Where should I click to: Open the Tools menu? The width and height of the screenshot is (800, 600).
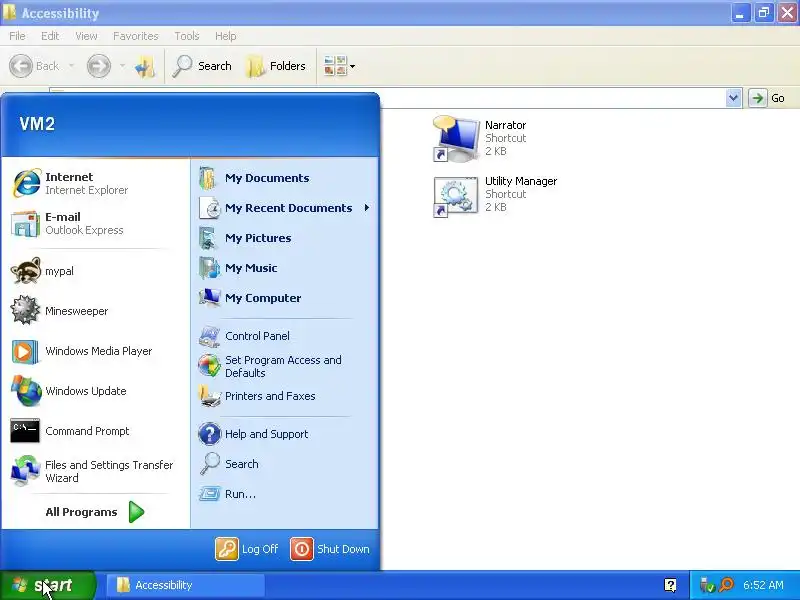tap(187, 36)
